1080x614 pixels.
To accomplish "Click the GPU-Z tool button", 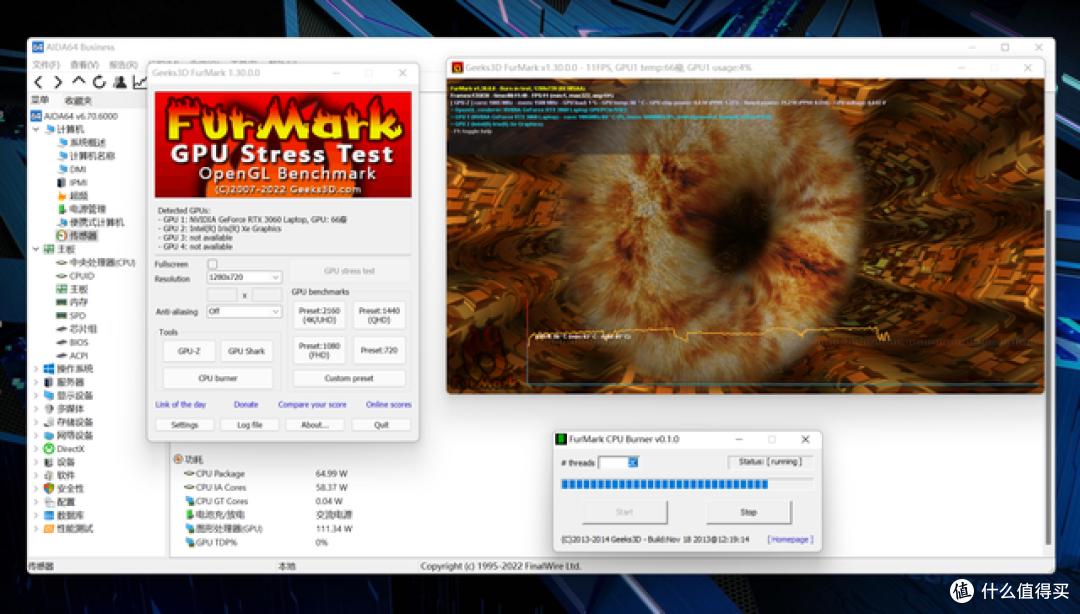I will (x=189, y=351).
